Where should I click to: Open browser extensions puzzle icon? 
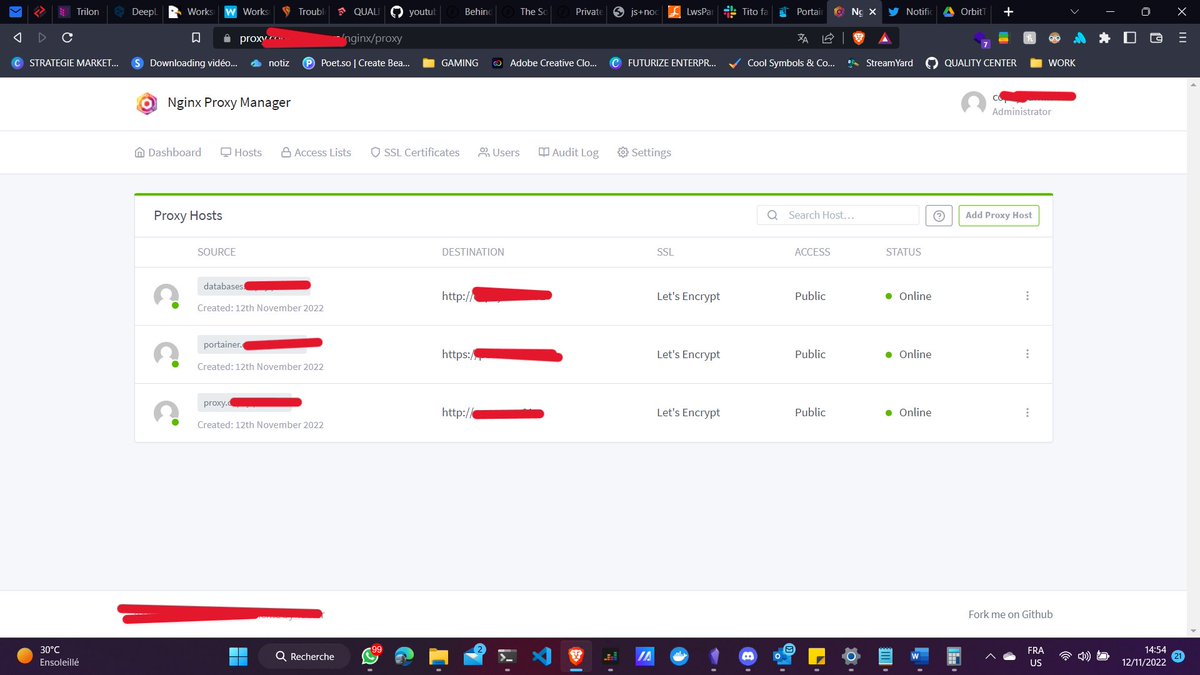(x=1104, y=38)
